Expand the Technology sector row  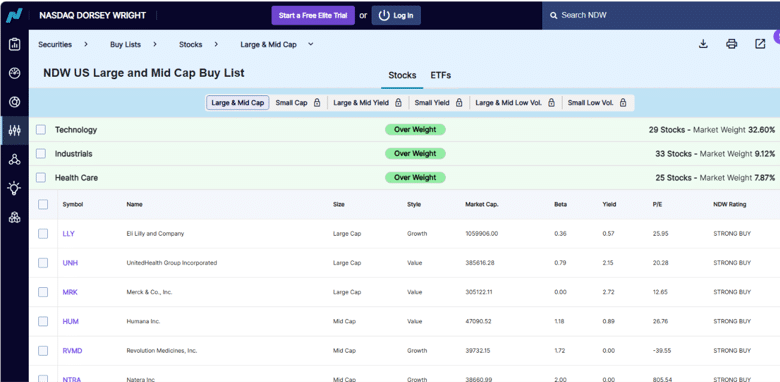[x=404, y=130]
